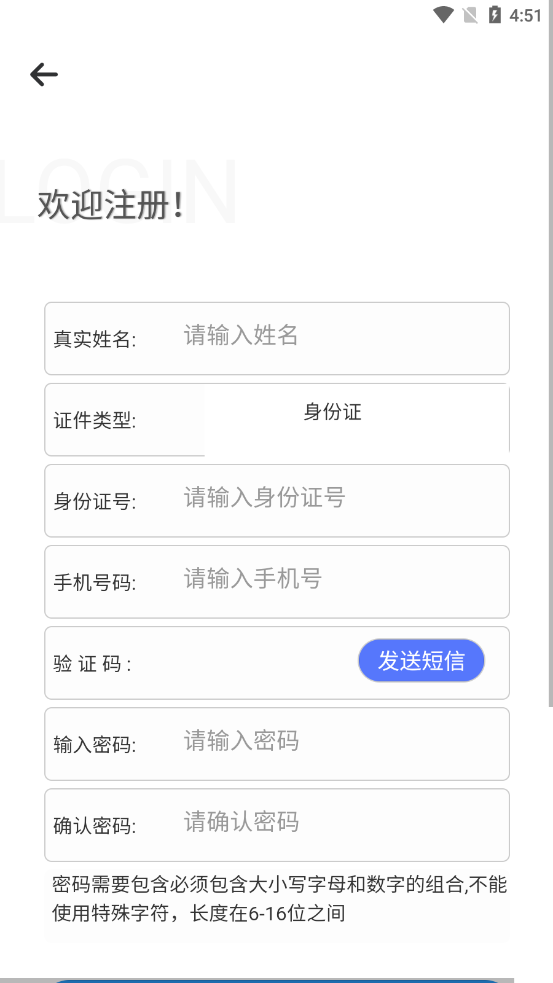Image resolution: width=553 pixels, height=983 pixels.
Task: Click the 手机号码 label
Action: coord(95,583)
